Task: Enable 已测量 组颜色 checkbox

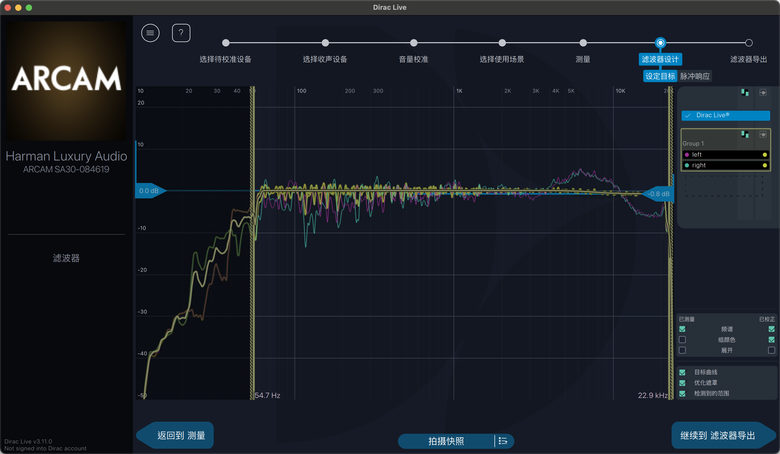Action: click(682, 340)
